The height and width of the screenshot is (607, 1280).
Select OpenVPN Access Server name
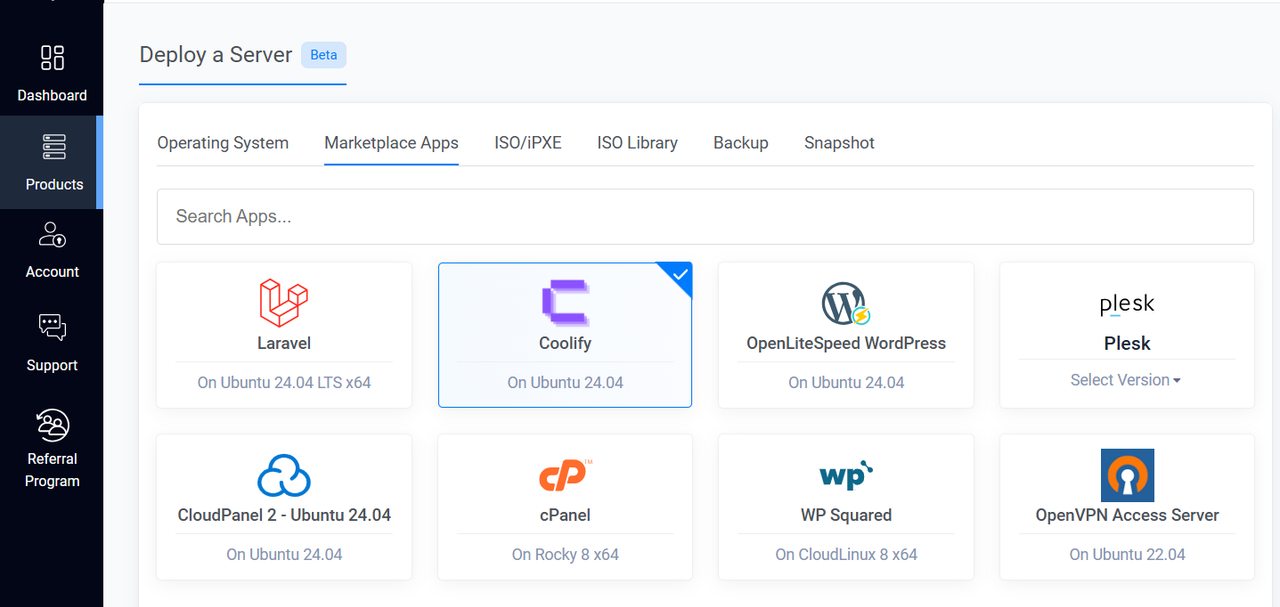(x=1127, y=515)
